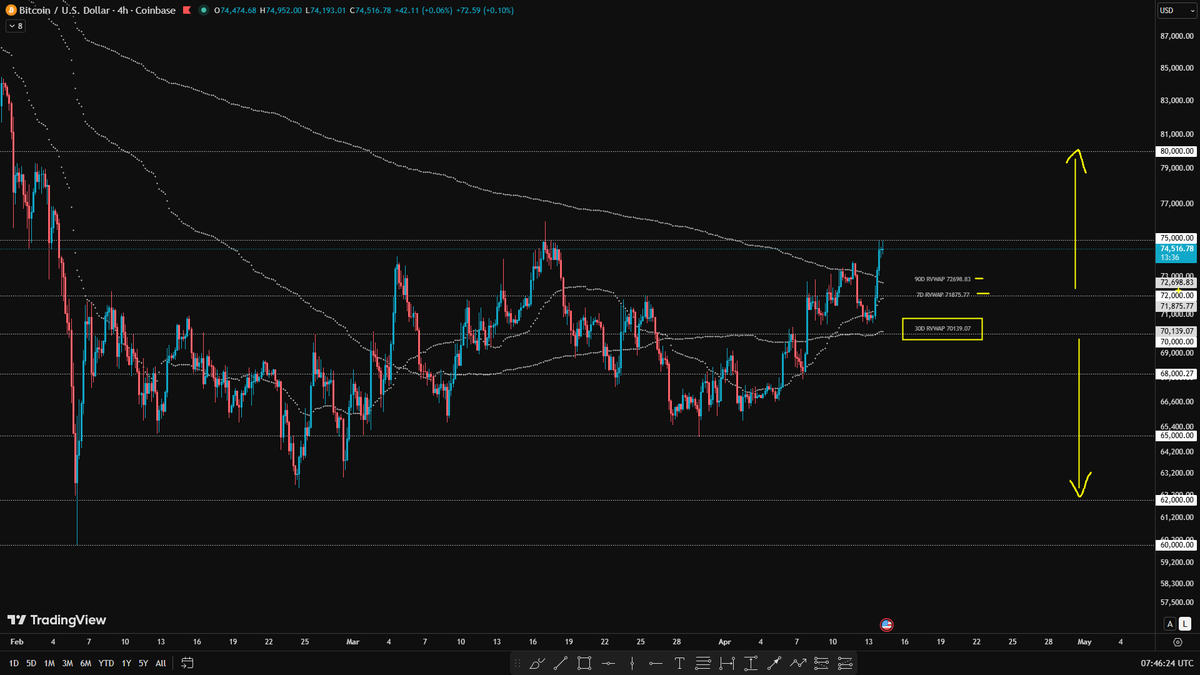
Task: Set the range to 3M
Action: (67, 662)
